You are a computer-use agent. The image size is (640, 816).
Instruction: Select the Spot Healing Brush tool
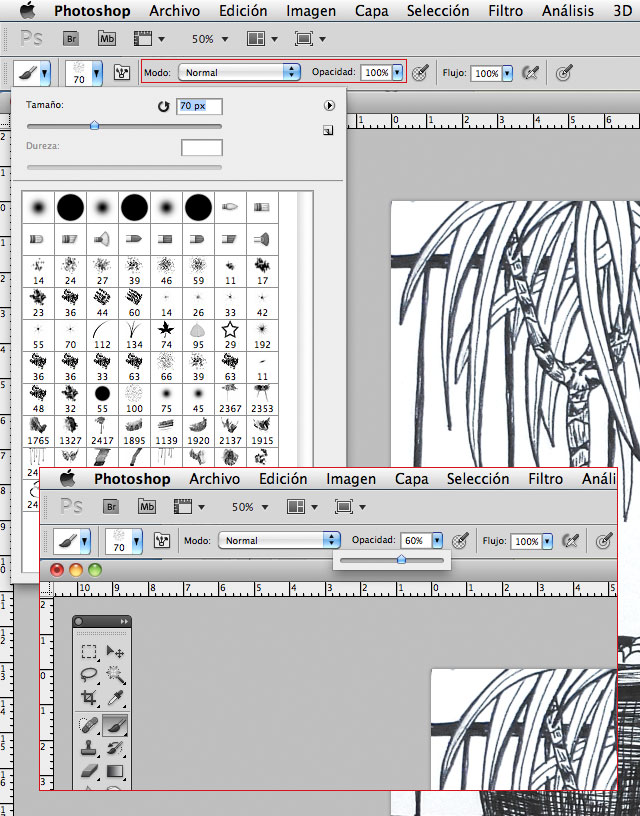click(89, 725)
